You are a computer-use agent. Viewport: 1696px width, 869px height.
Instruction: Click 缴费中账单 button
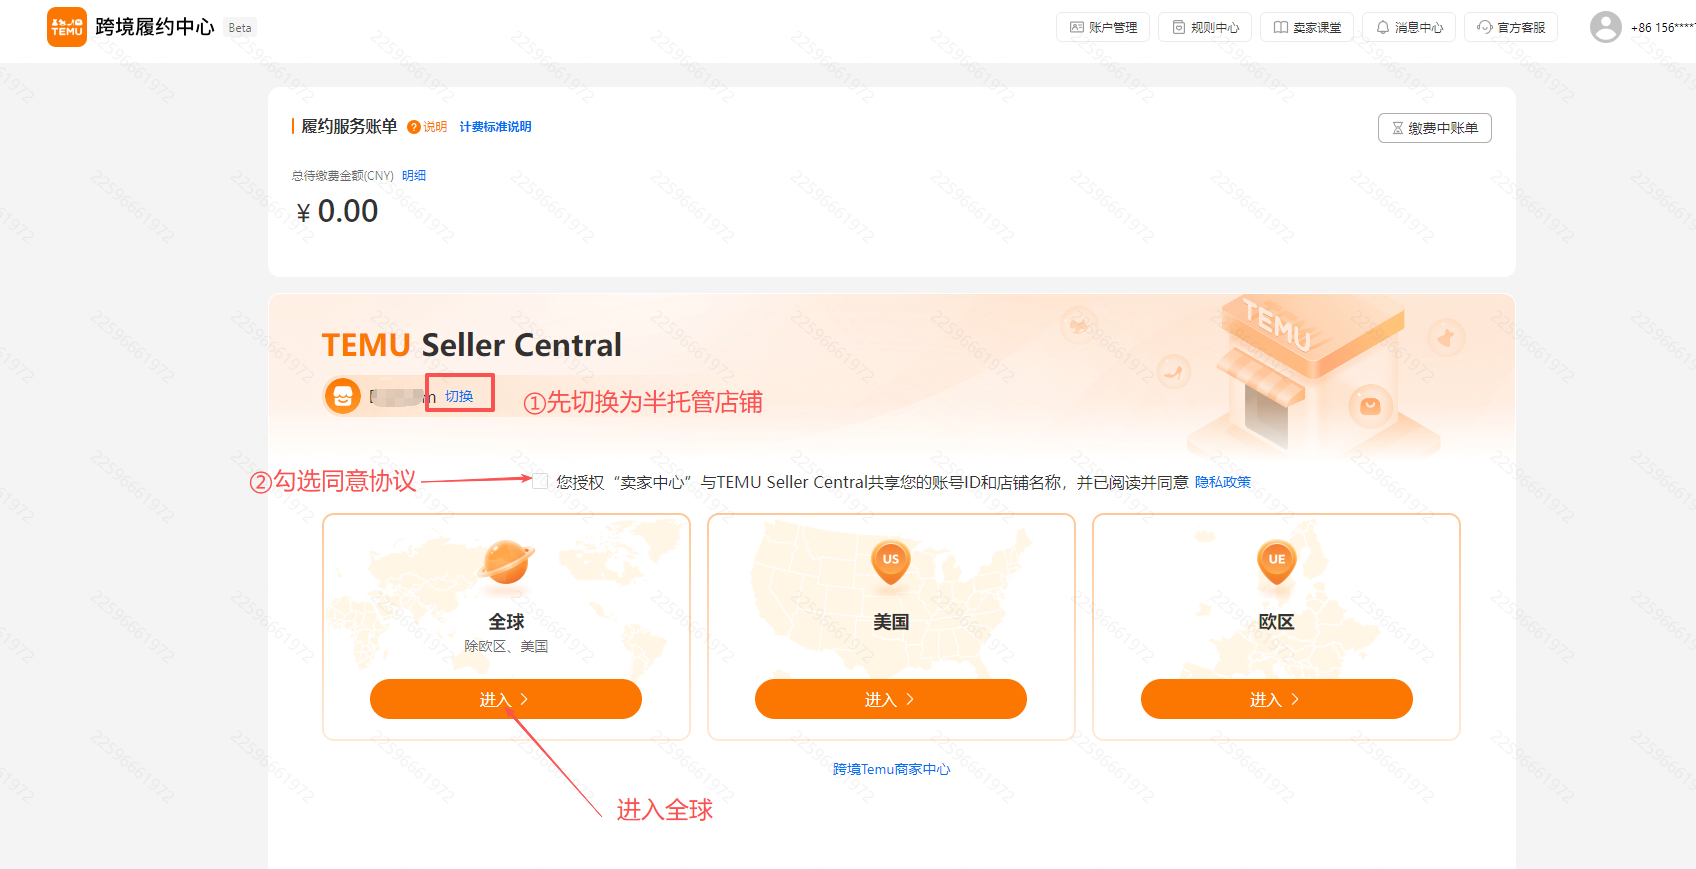tap(1435, 128)
